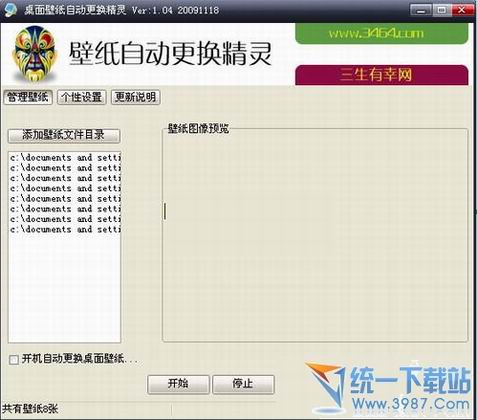Minimize the wallpaper changer window
Screen dimensions: 477x420
[421, 10]
